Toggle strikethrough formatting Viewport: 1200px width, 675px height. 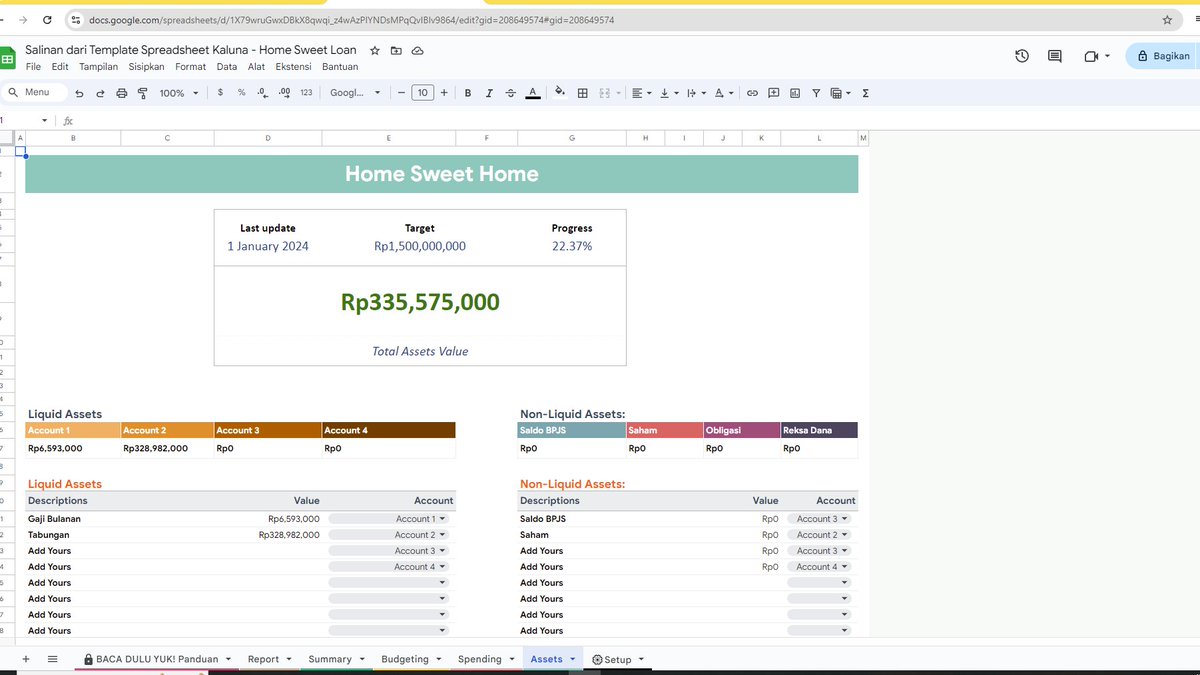click(511, 93)
